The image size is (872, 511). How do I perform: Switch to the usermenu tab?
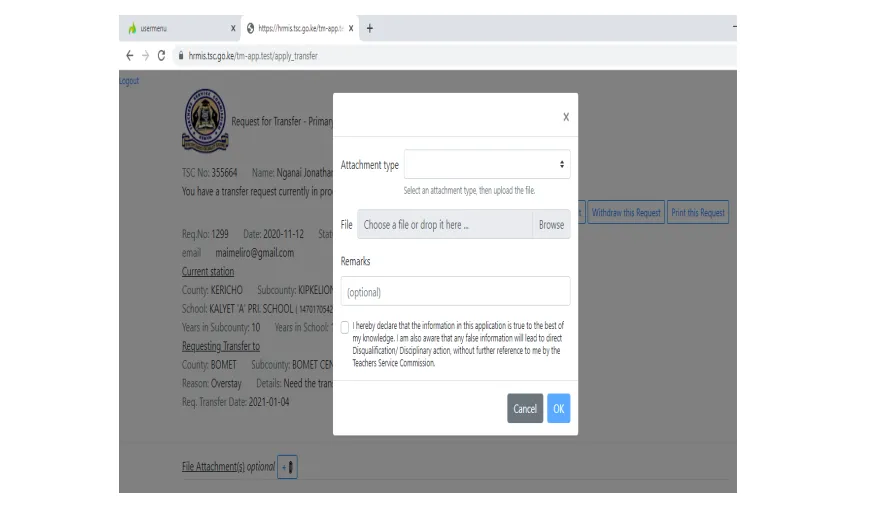click(x=179, y=28)
